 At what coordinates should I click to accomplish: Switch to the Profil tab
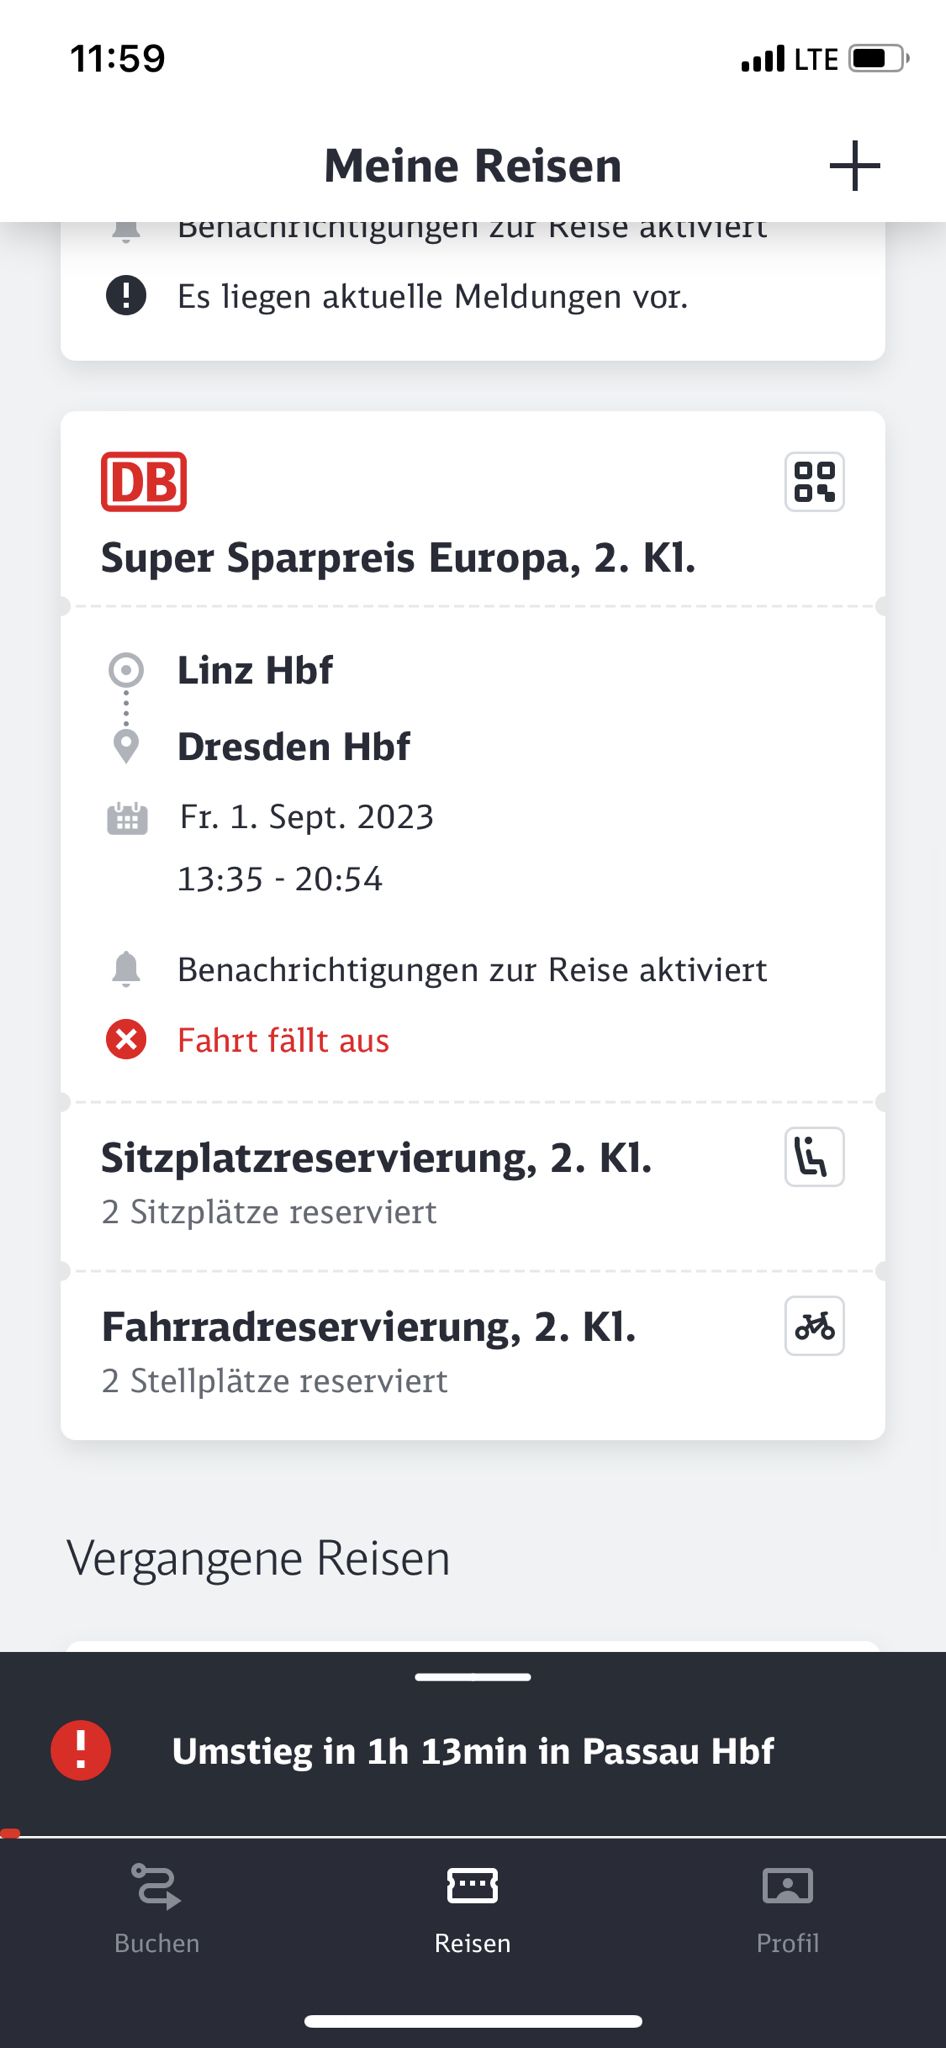(788, 1909)
